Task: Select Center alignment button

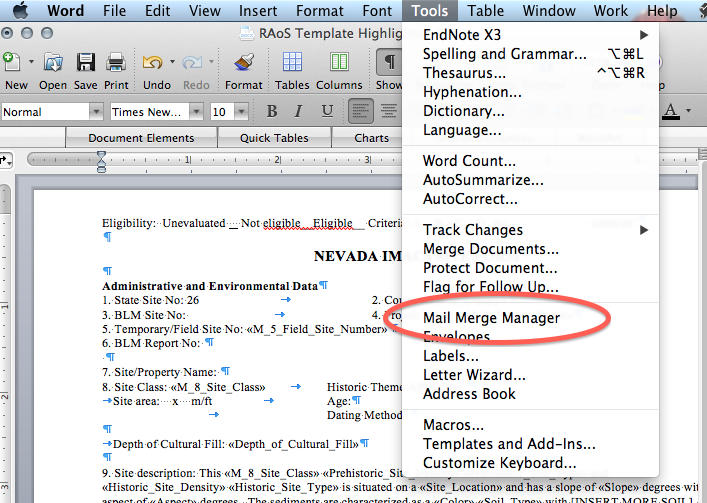Action: pos(388,111)
